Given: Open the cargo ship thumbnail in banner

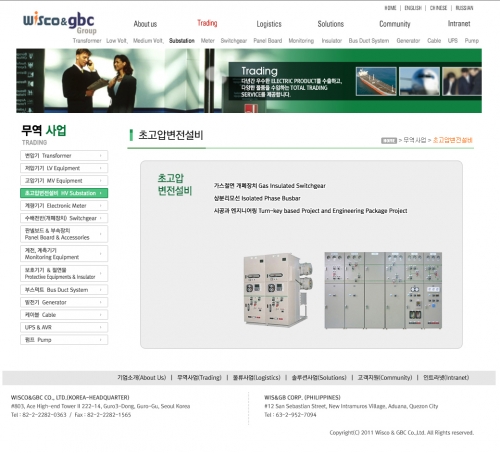Looking at the screenshot, I should [376, 81].
